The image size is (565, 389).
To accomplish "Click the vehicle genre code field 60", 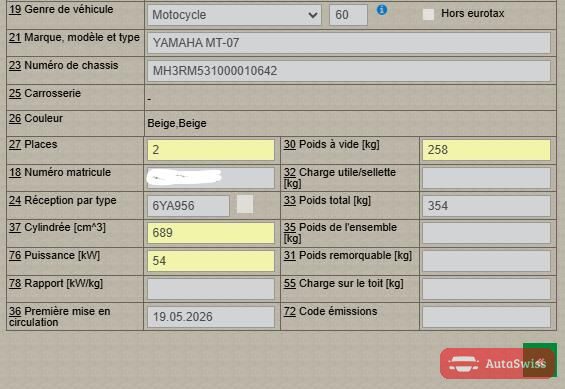I will (x=348, y=15).
